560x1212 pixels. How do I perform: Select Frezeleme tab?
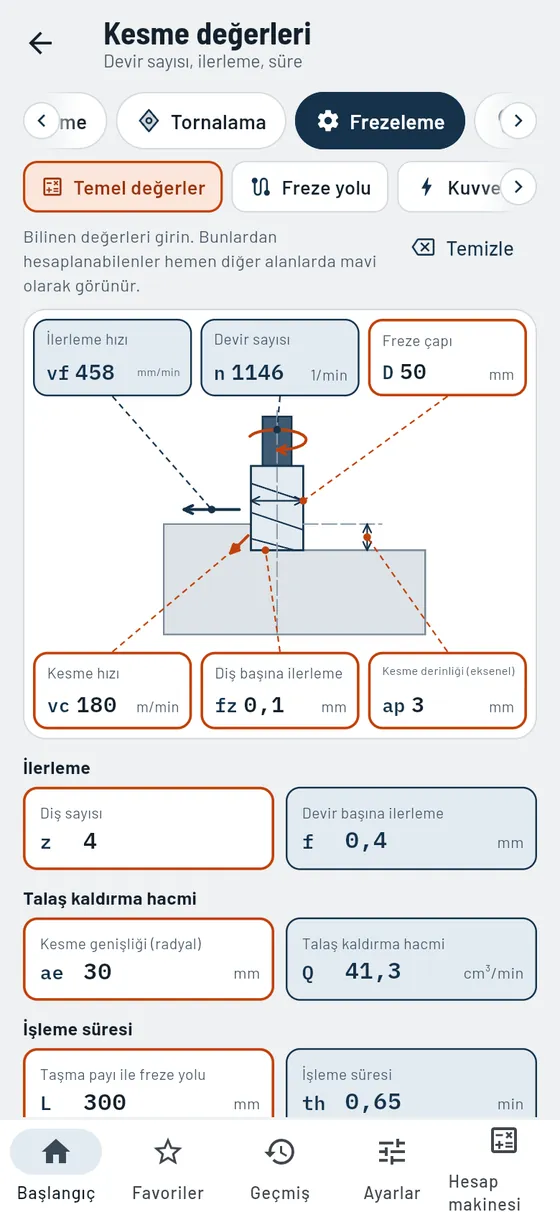pos(380,121)
